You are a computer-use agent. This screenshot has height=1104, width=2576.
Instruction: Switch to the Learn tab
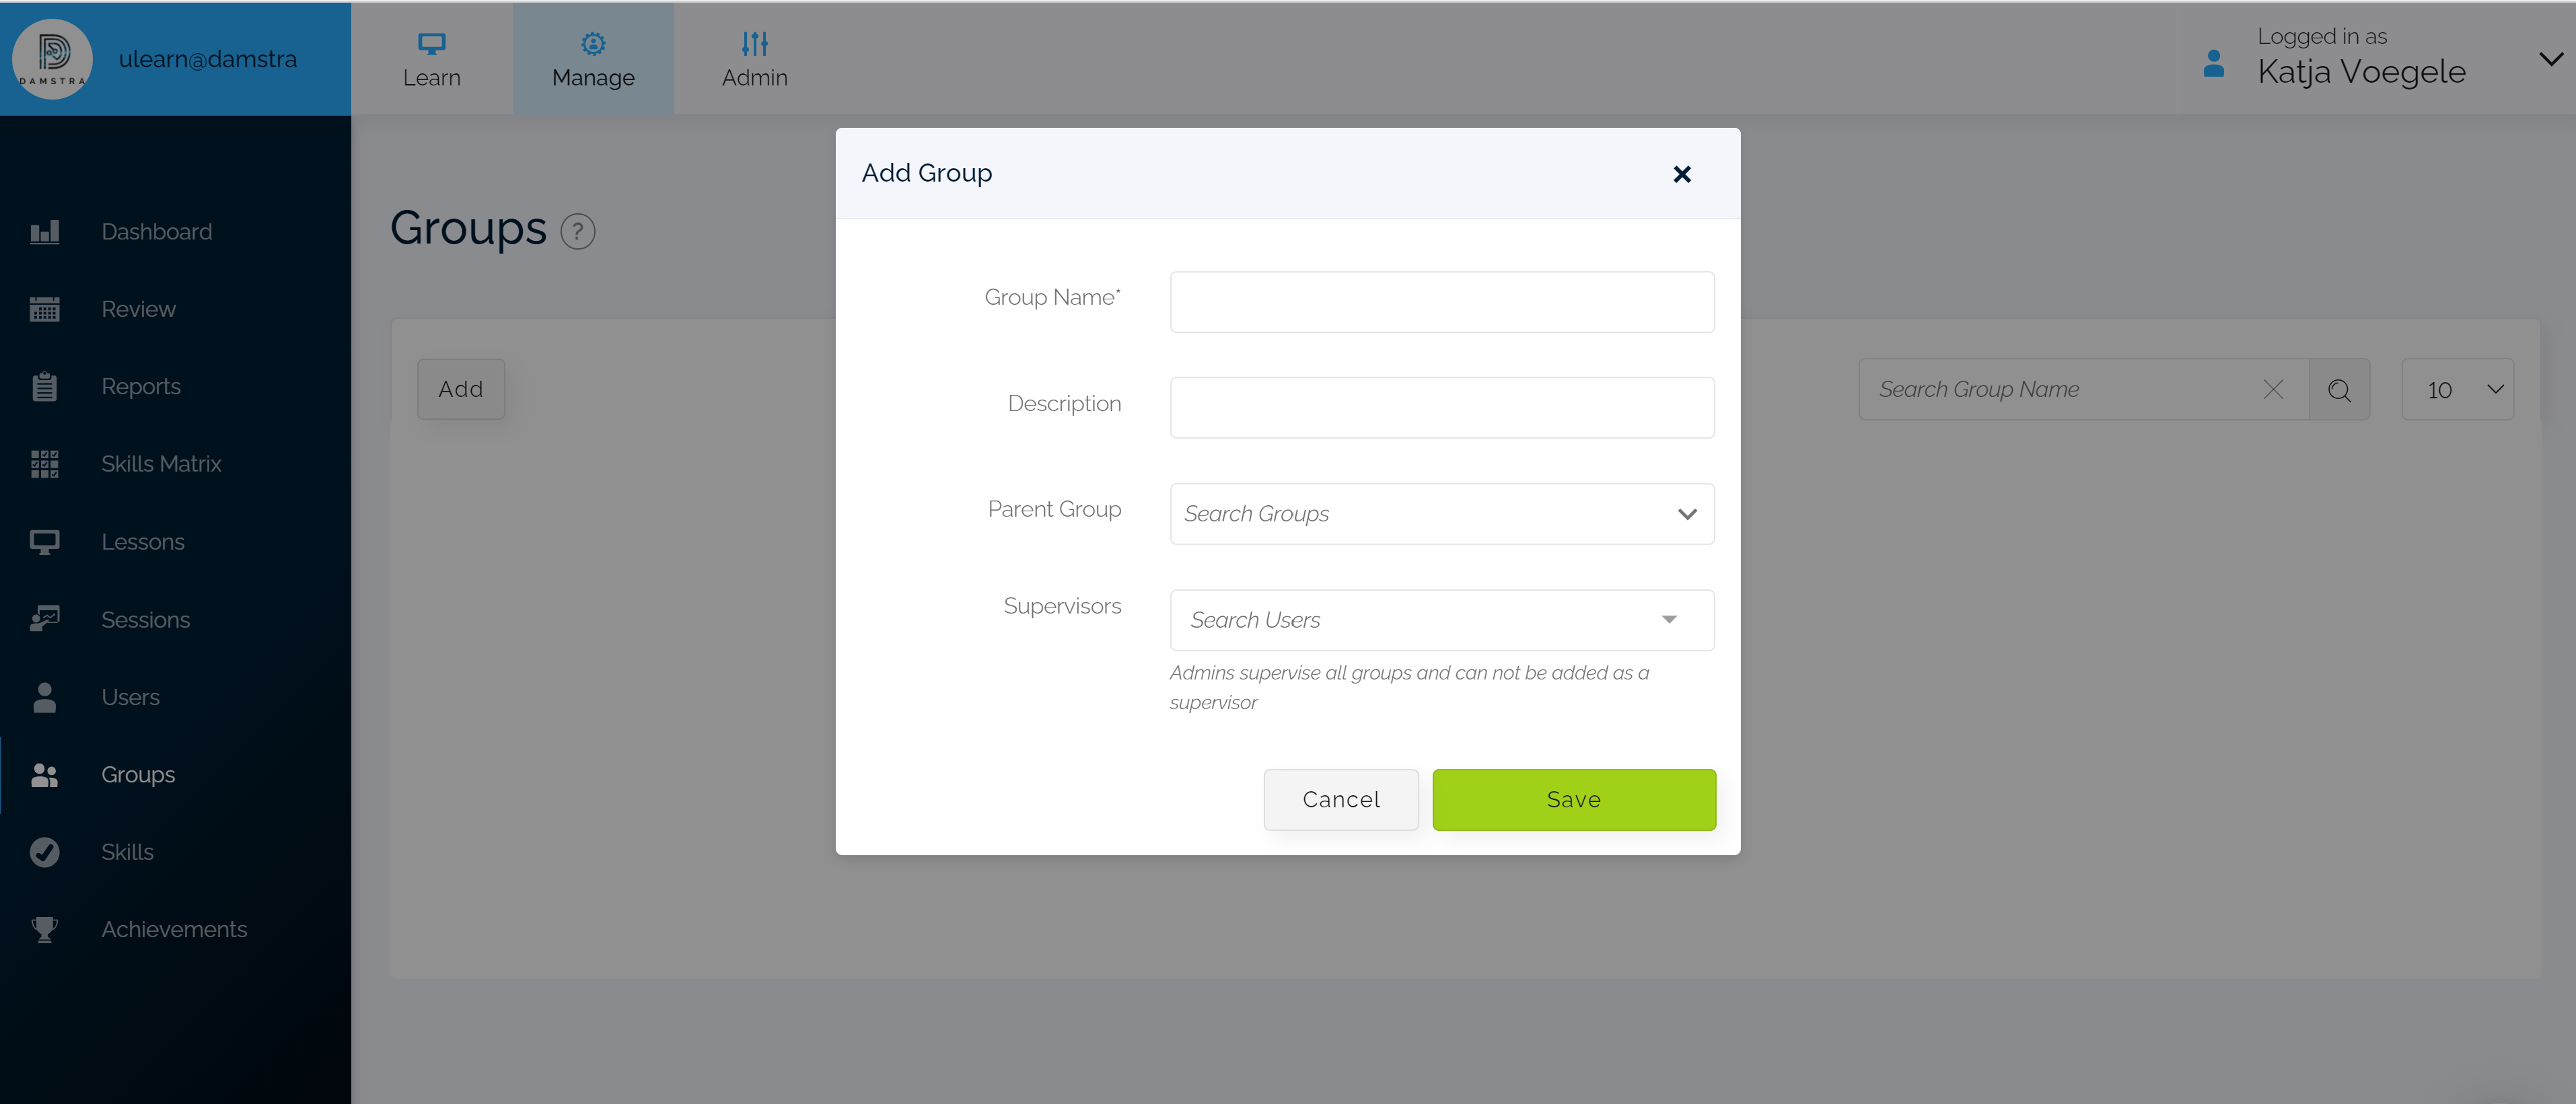[x=432, y=58]
